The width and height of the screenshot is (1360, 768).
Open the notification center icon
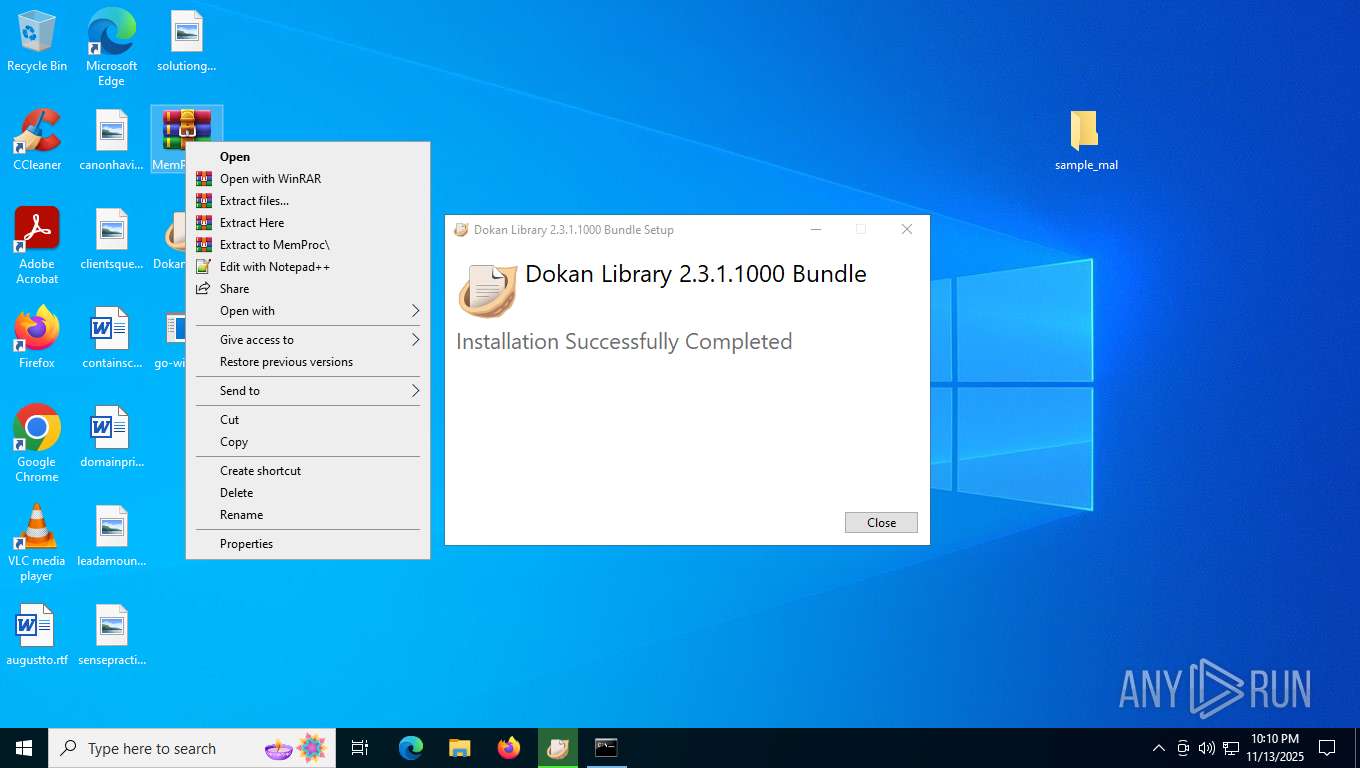tap(1327, 748)
